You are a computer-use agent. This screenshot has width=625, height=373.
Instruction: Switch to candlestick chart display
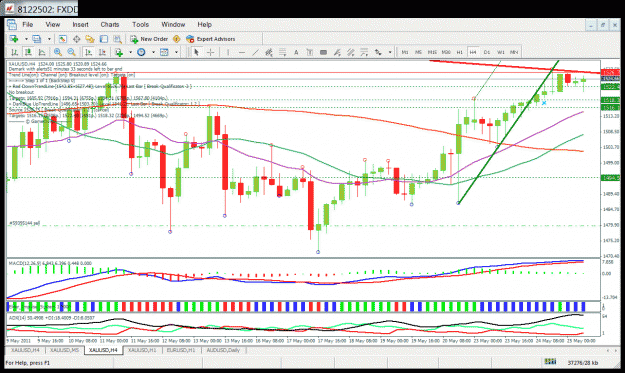(x=28, y=52)
